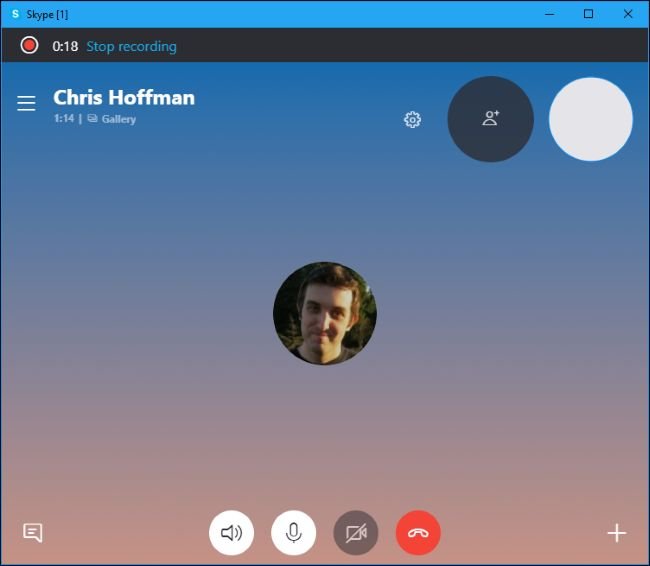
Task: Click the Chris Hoffman name header
Action: (124, 97)
